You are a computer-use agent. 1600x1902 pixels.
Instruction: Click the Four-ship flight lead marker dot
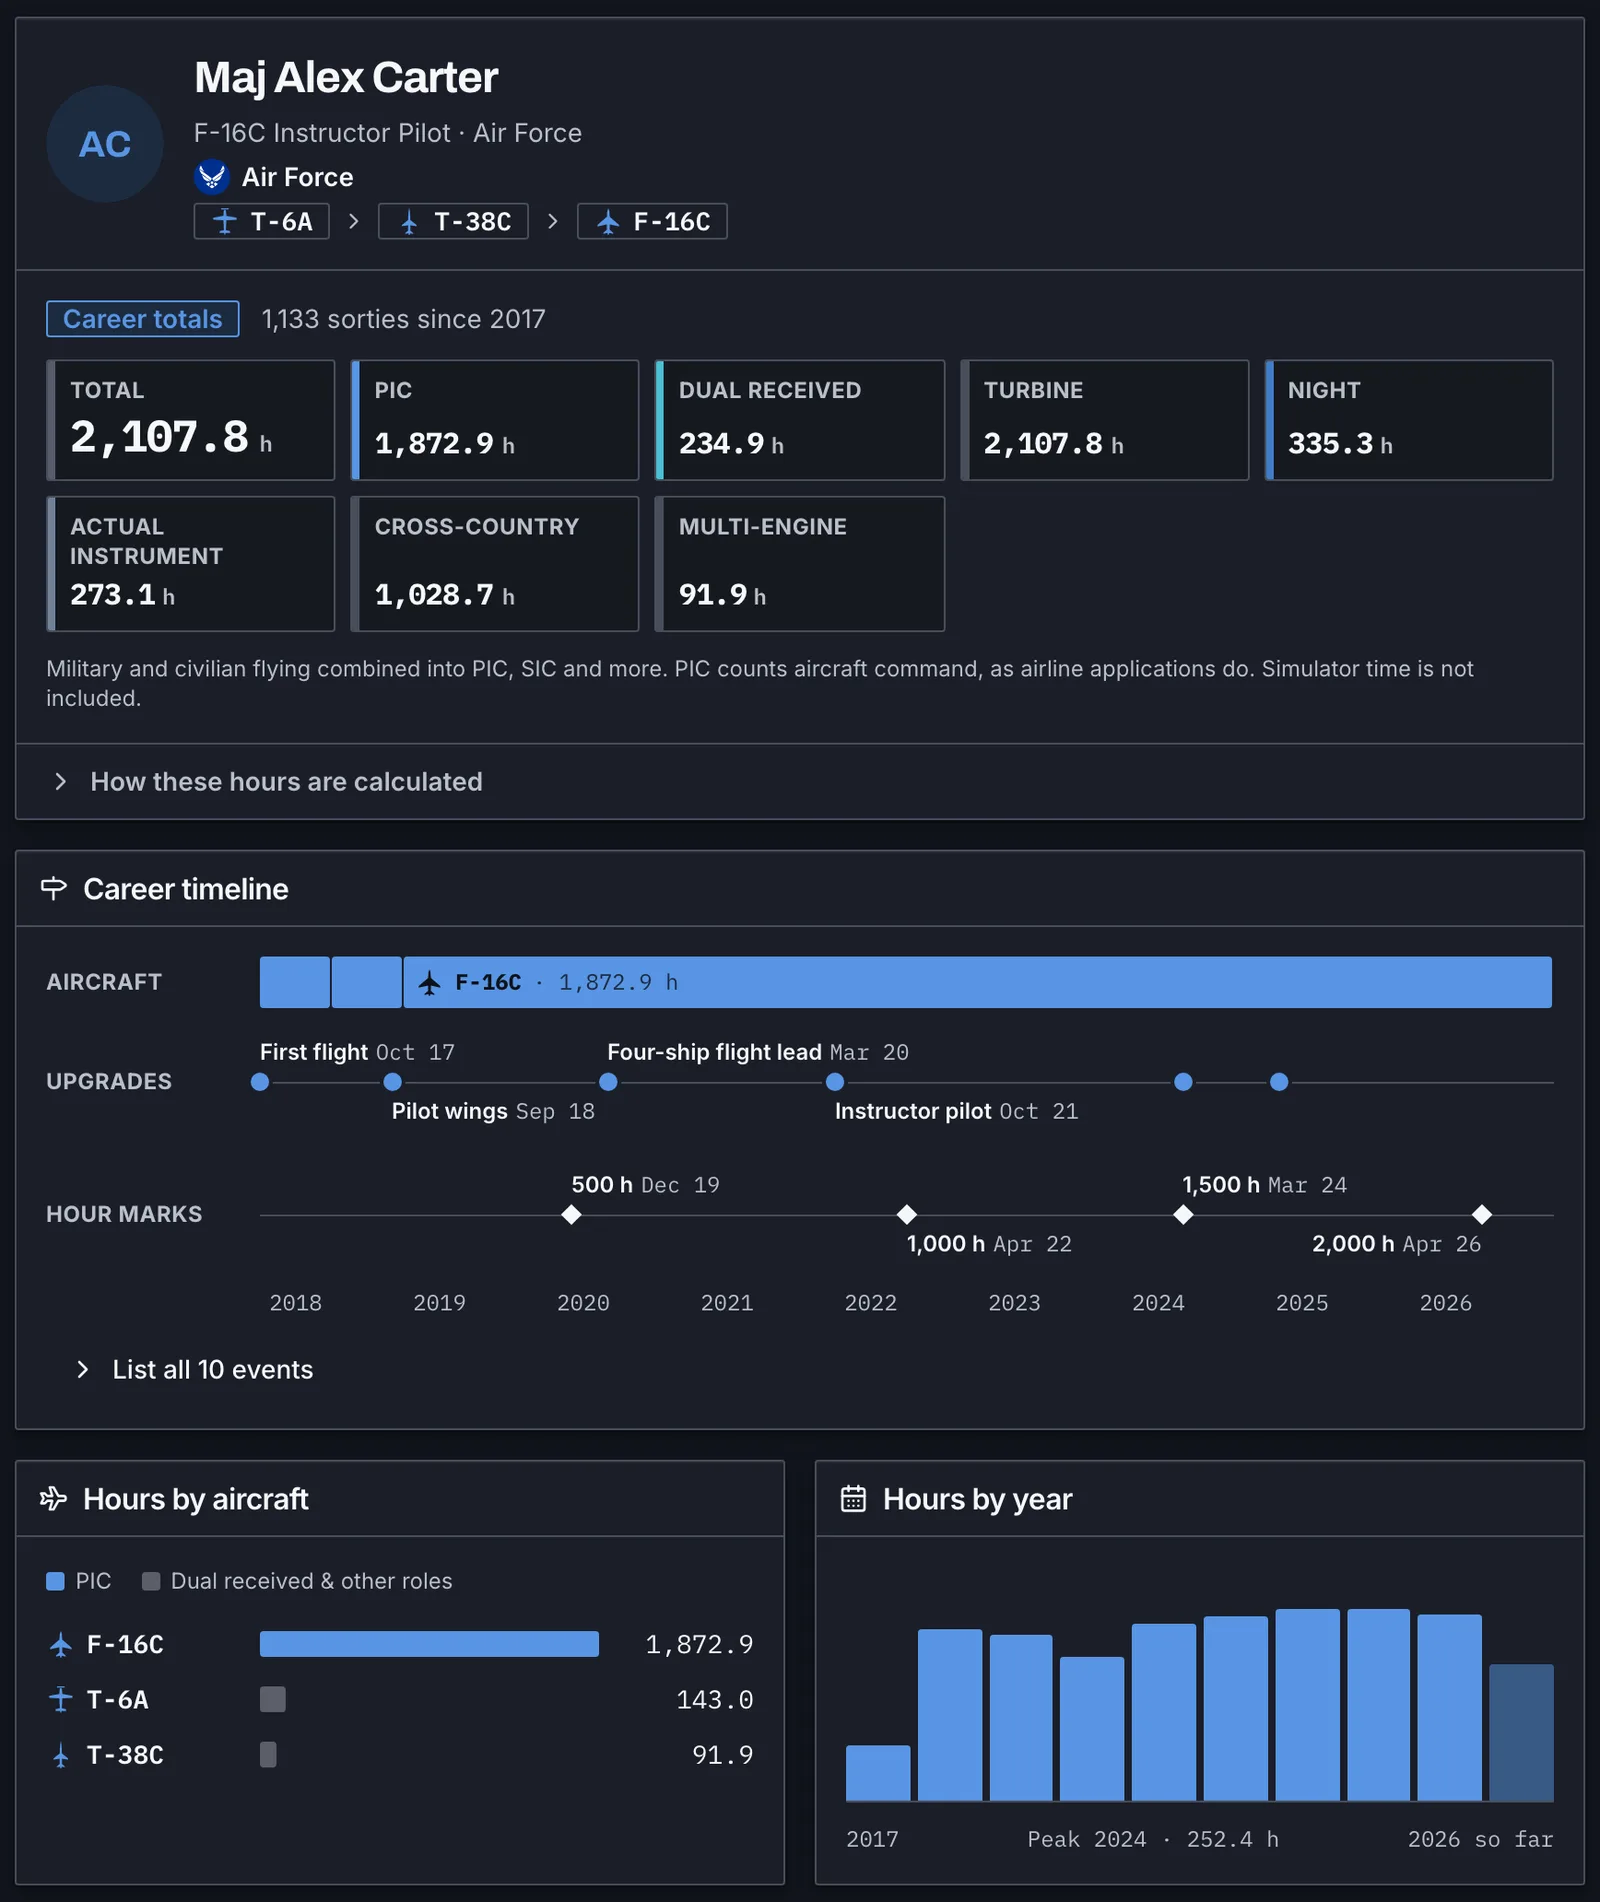pos(608,1082)
